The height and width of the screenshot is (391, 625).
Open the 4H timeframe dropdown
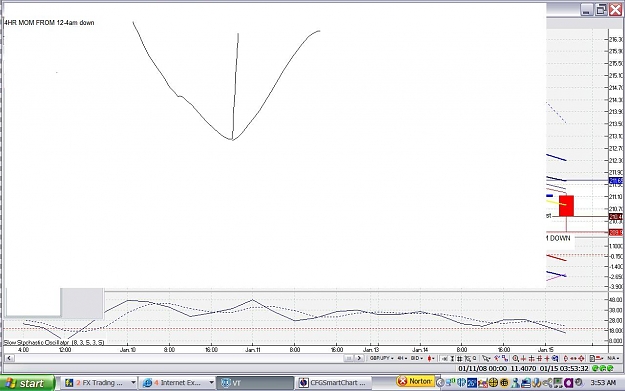pyautogui.click(x=403, y=358)
